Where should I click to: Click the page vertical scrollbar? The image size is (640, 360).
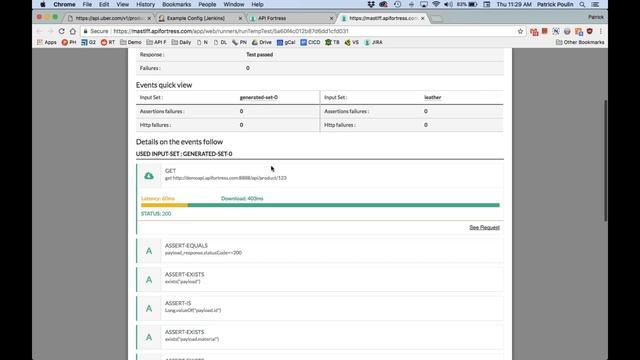coord(605,160)
